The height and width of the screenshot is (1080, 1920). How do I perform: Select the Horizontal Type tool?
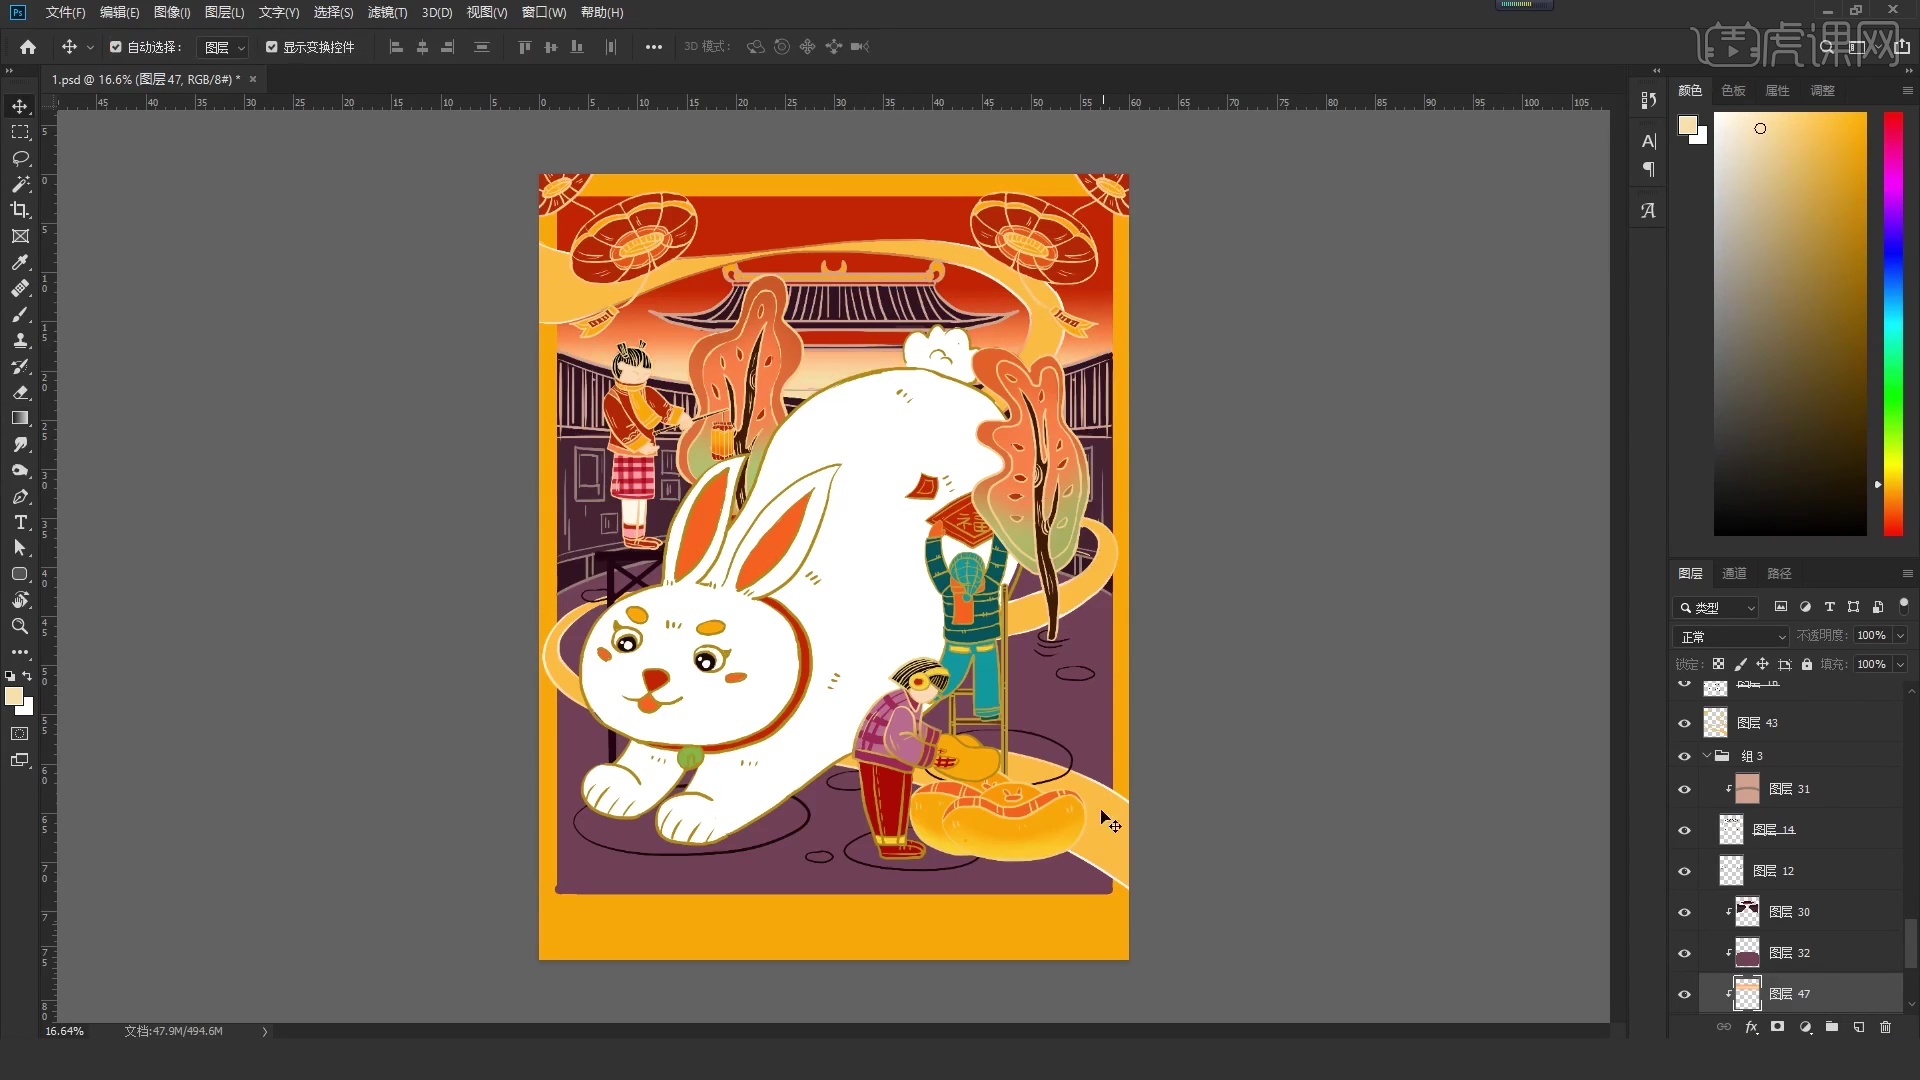(x=20, y=522)
